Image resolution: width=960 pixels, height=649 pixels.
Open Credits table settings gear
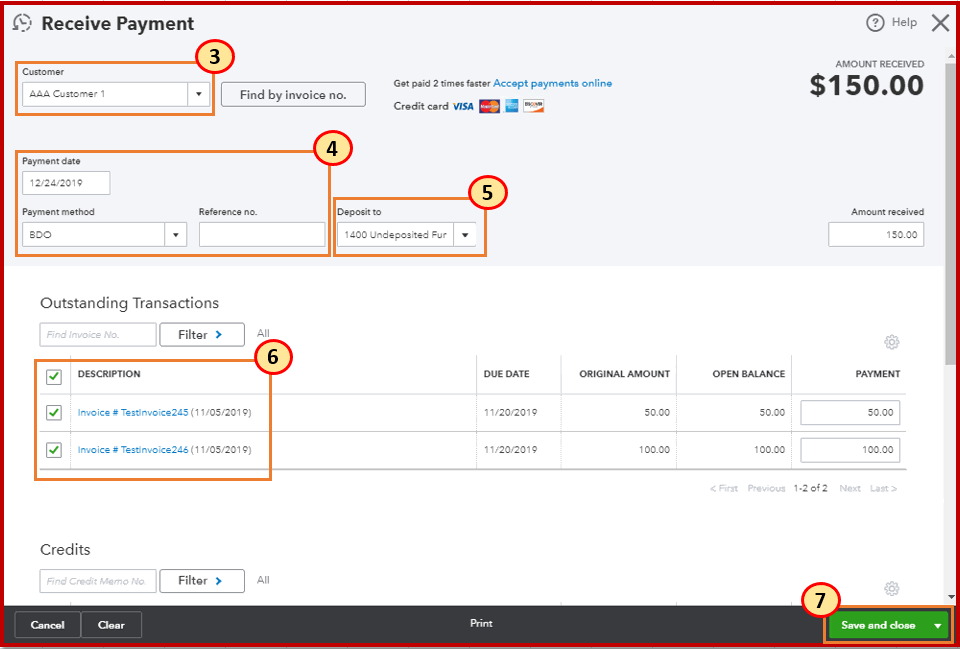coord(891,589)
